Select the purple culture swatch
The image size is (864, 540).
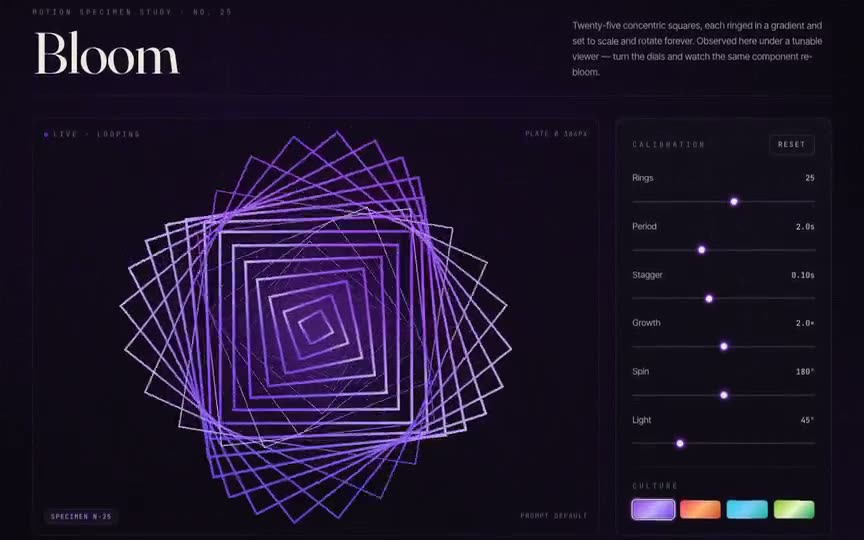tap(653, 509)
